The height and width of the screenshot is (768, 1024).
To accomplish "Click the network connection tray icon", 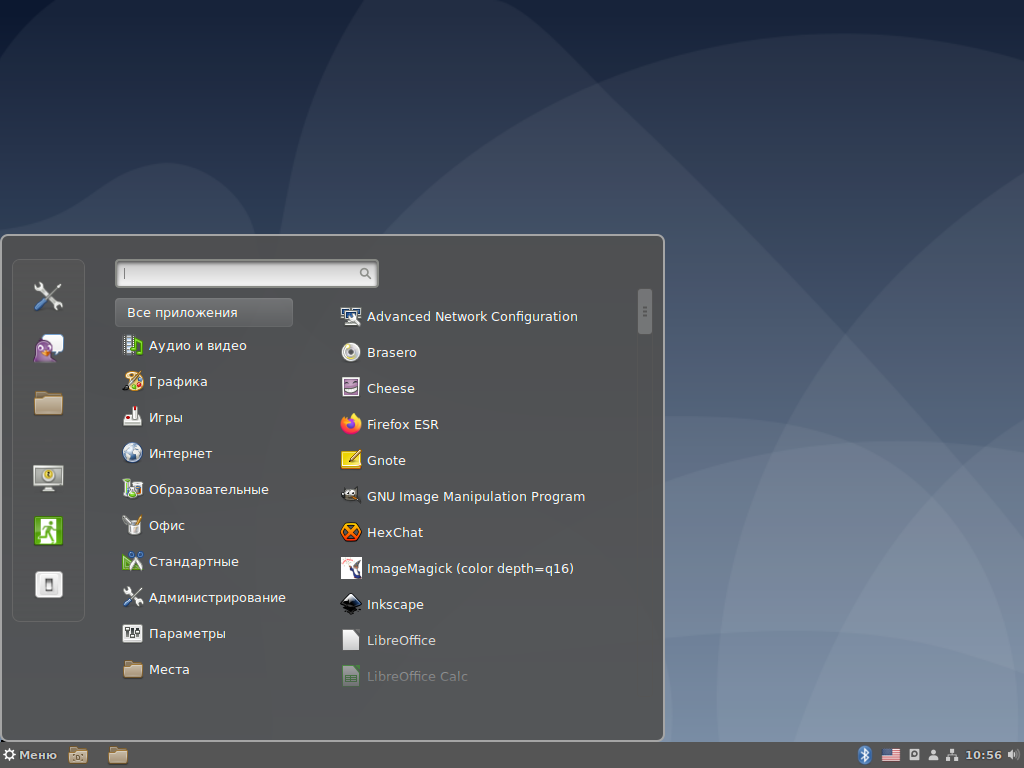I will coord(952,755).
